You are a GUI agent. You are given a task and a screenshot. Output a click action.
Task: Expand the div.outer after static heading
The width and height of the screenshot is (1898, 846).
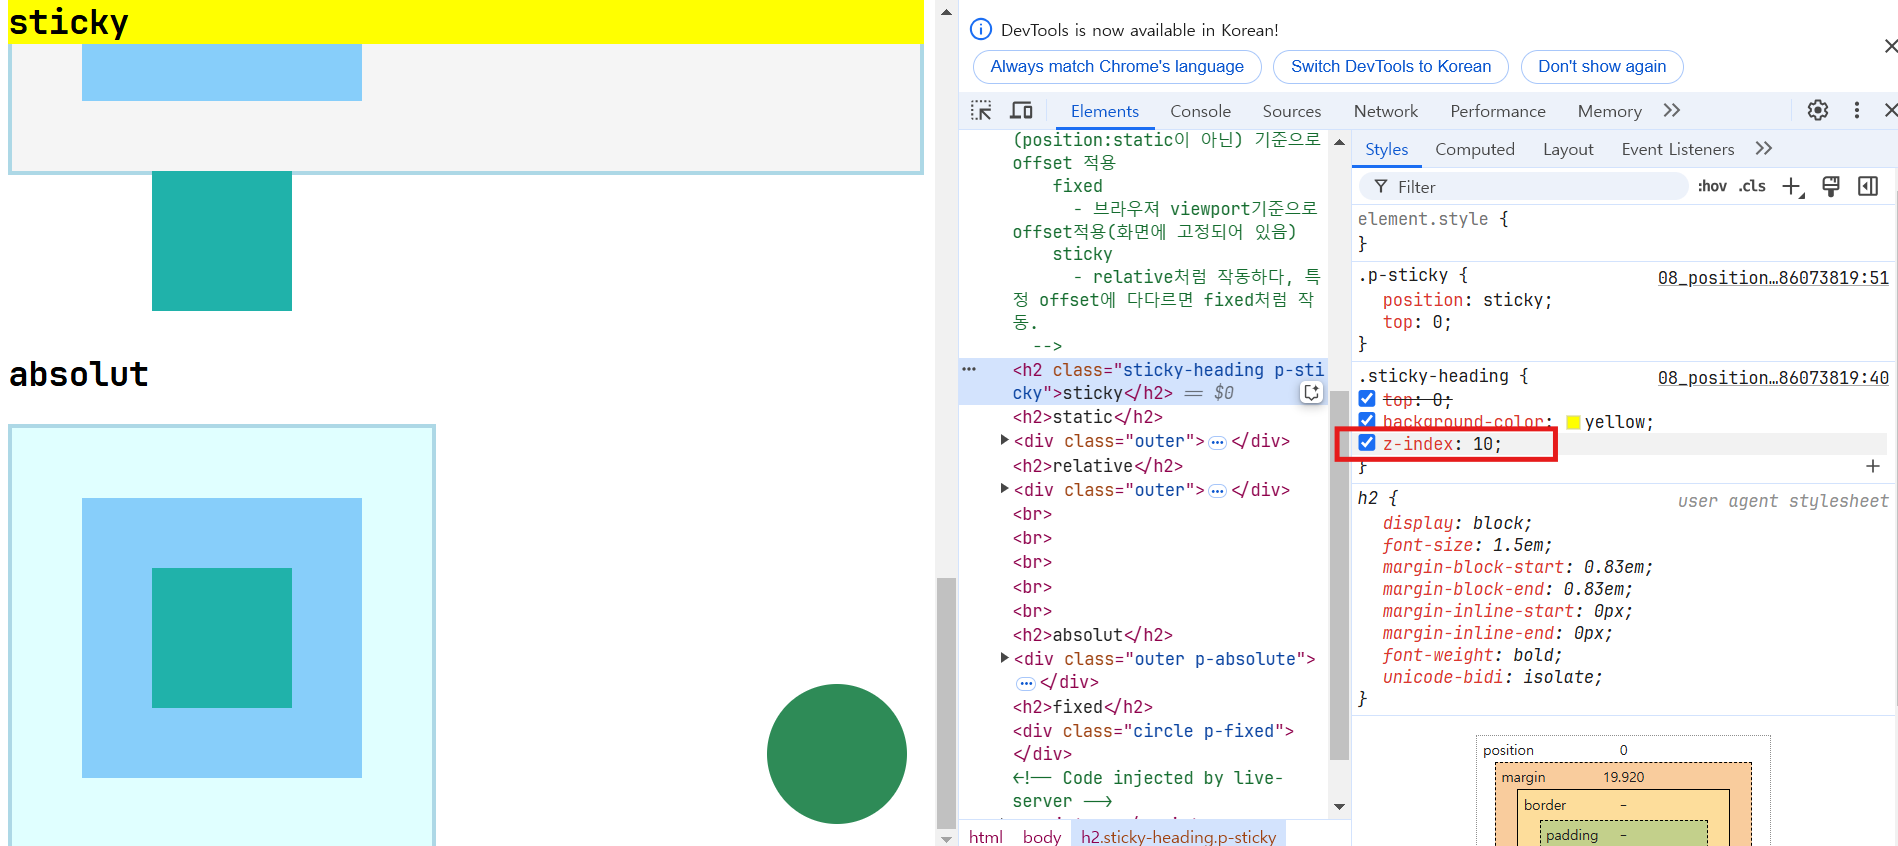tap(1005, 440)
